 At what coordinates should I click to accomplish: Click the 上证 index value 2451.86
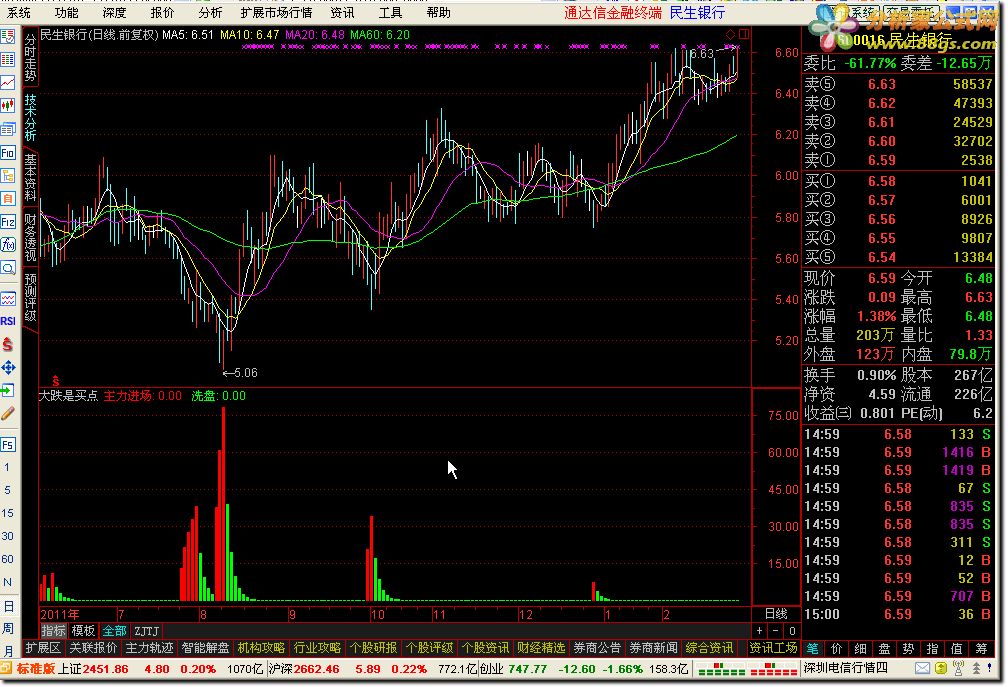106,670
